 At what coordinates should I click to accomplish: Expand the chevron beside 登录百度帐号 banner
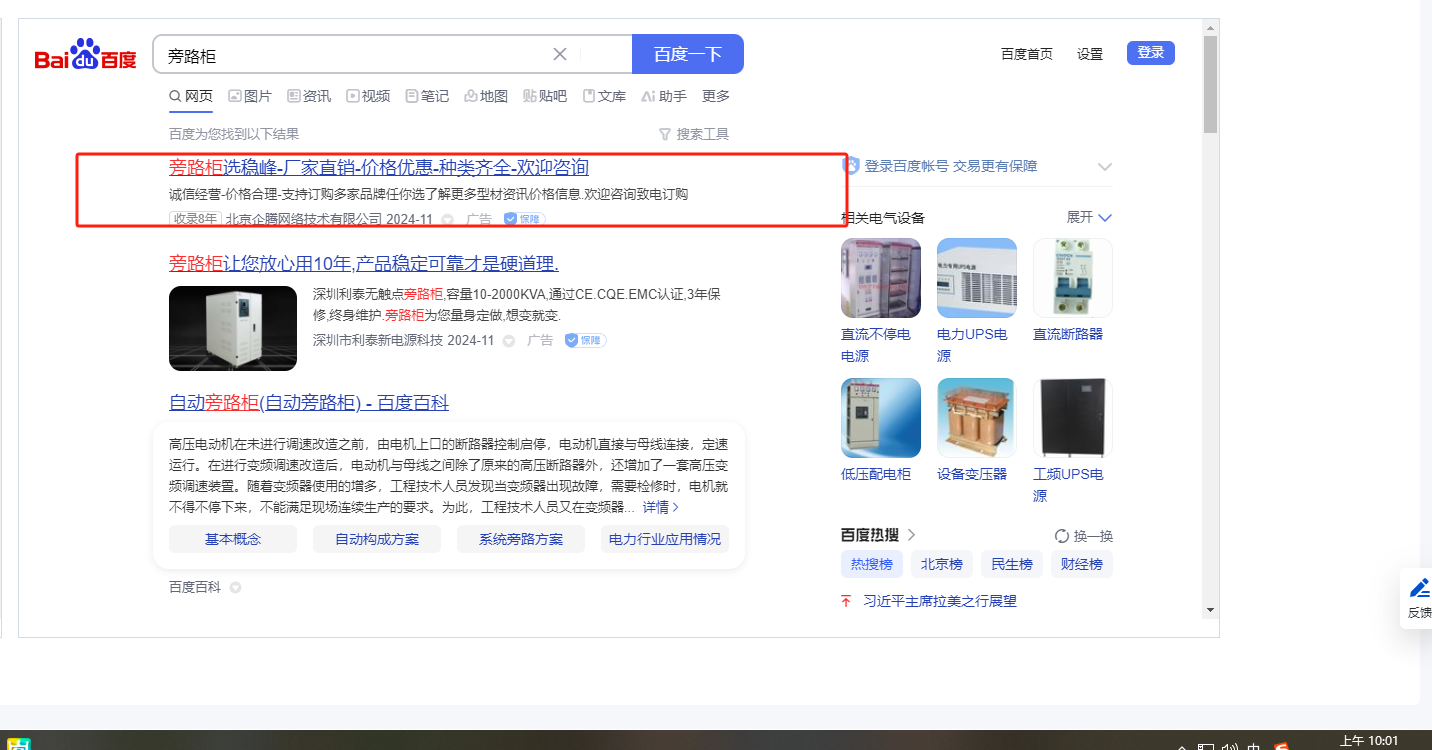coord(1105,166)
